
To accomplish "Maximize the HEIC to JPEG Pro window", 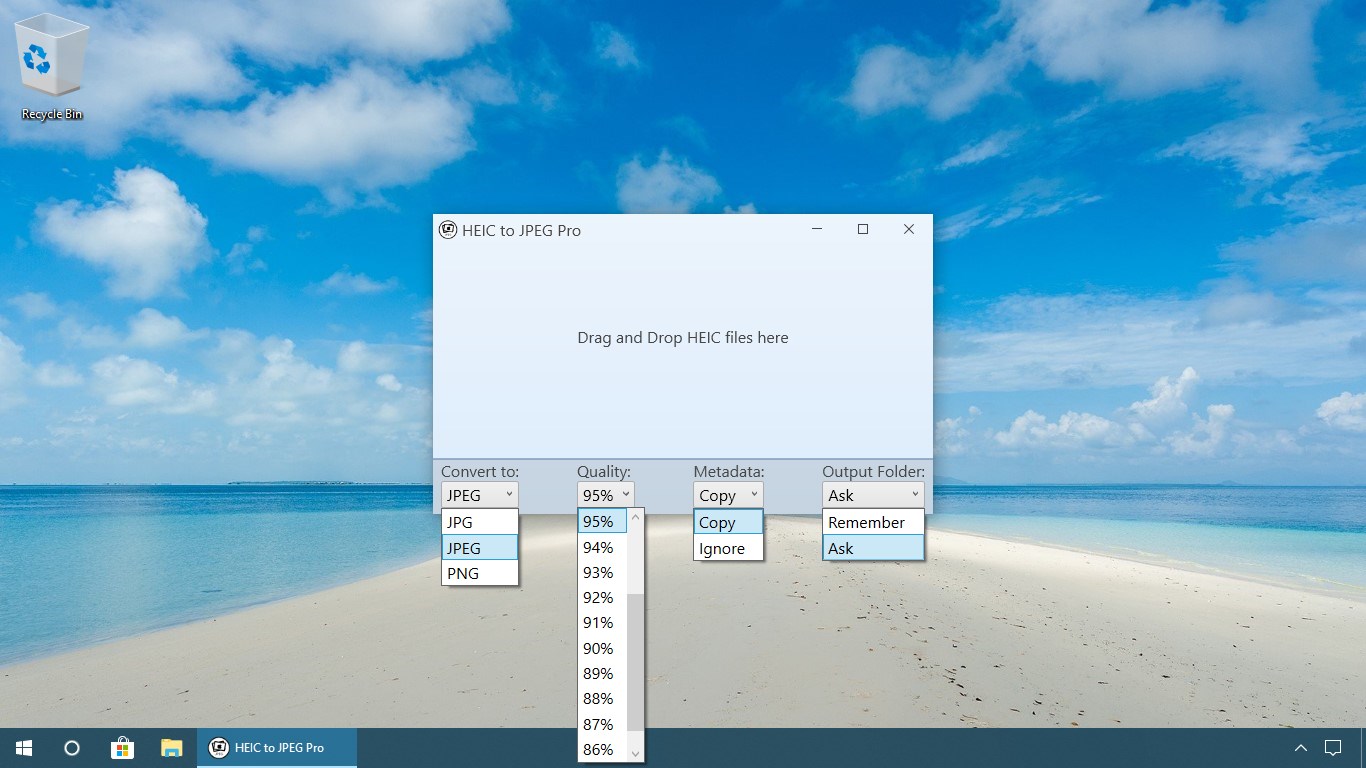I will [x=863, y=229].
